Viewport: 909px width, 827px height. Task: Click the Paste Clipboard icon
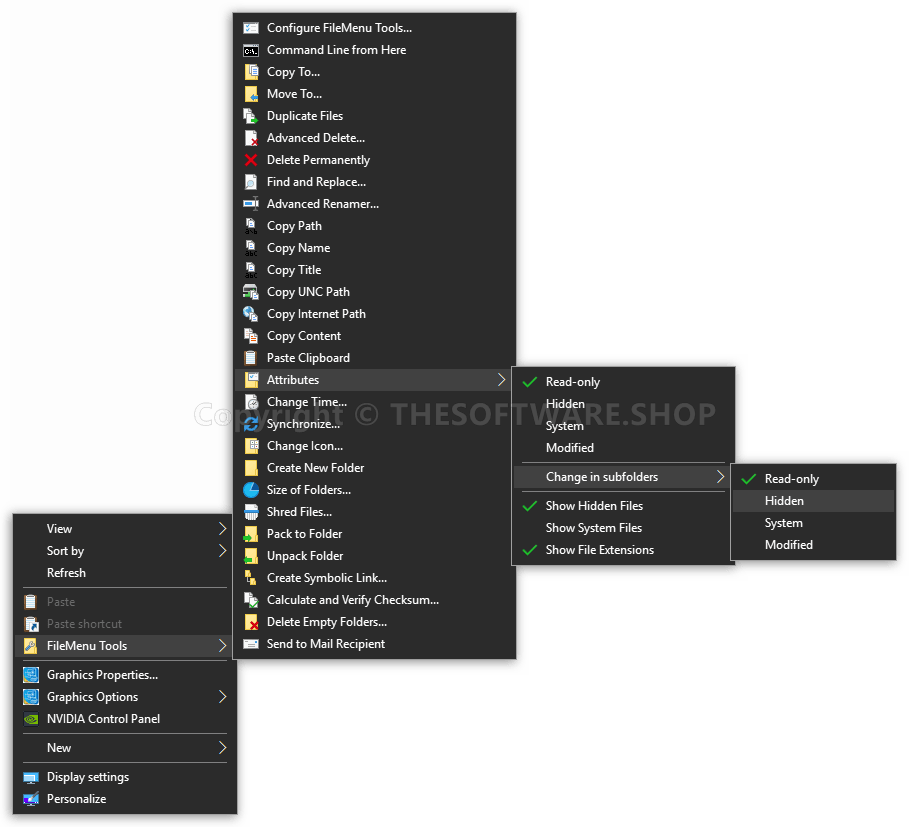(x=250, y=358)
